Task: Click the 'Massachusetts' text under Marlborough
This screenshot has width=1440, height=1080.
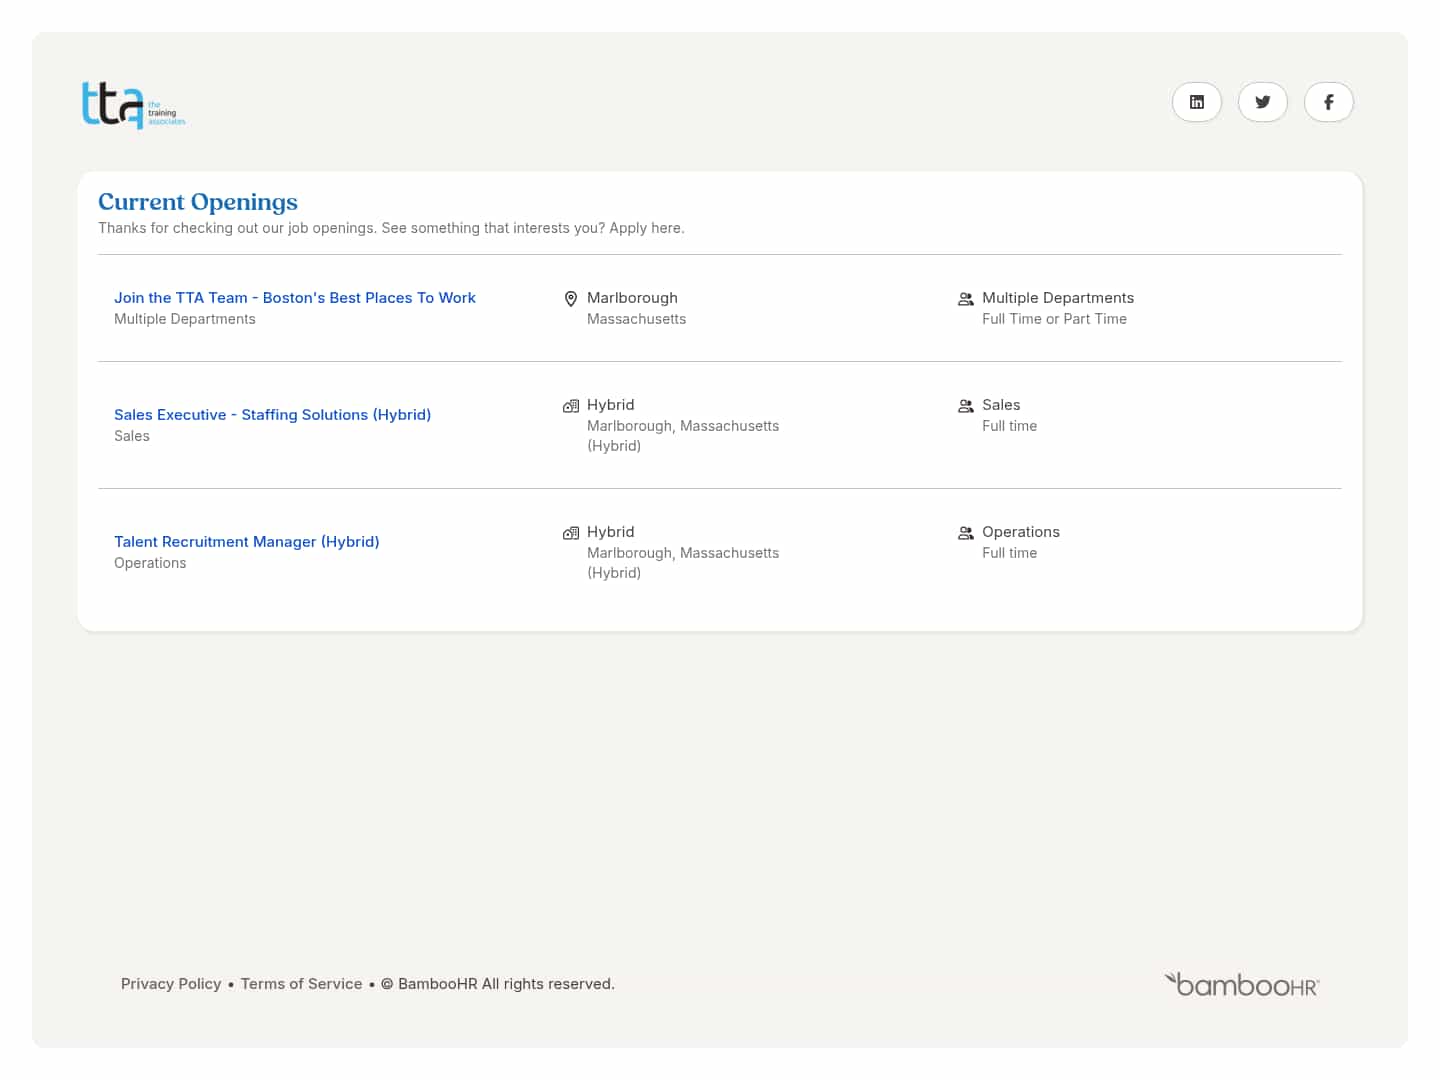Action: [636, 319]
